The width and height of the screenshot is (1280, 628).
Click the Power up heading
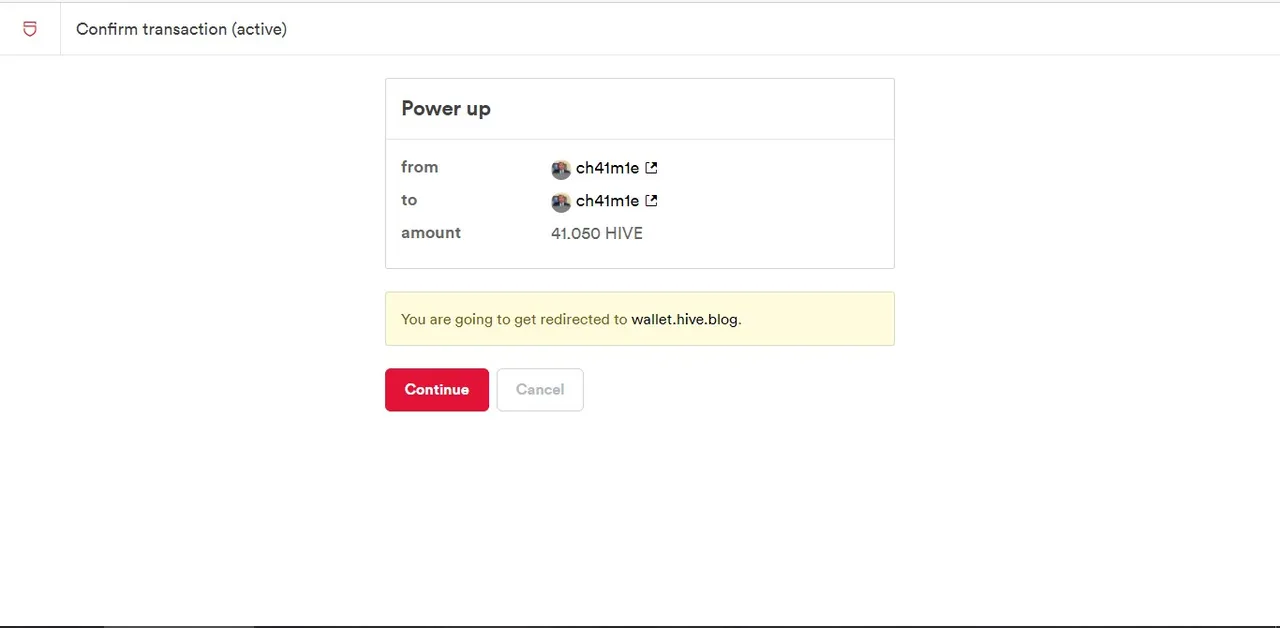click(x=446, y=109)
